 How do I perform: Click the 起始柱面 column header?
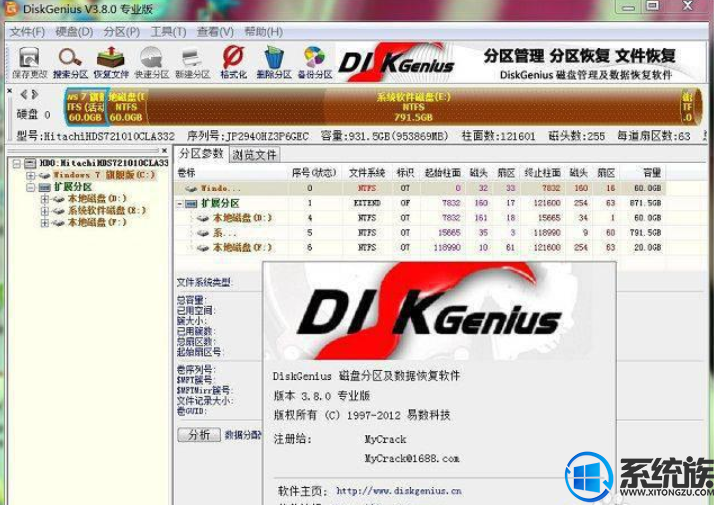(442, 173)
